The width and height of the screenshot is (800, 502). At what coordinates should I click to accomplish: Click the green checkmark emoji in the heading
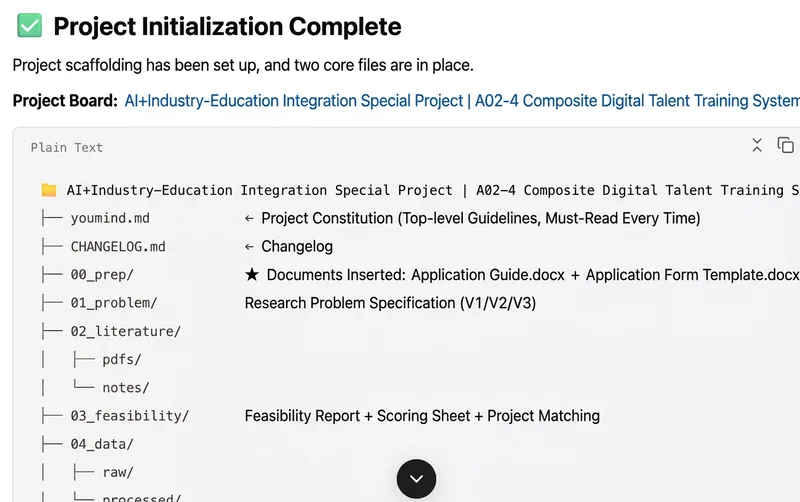(30, 26)
